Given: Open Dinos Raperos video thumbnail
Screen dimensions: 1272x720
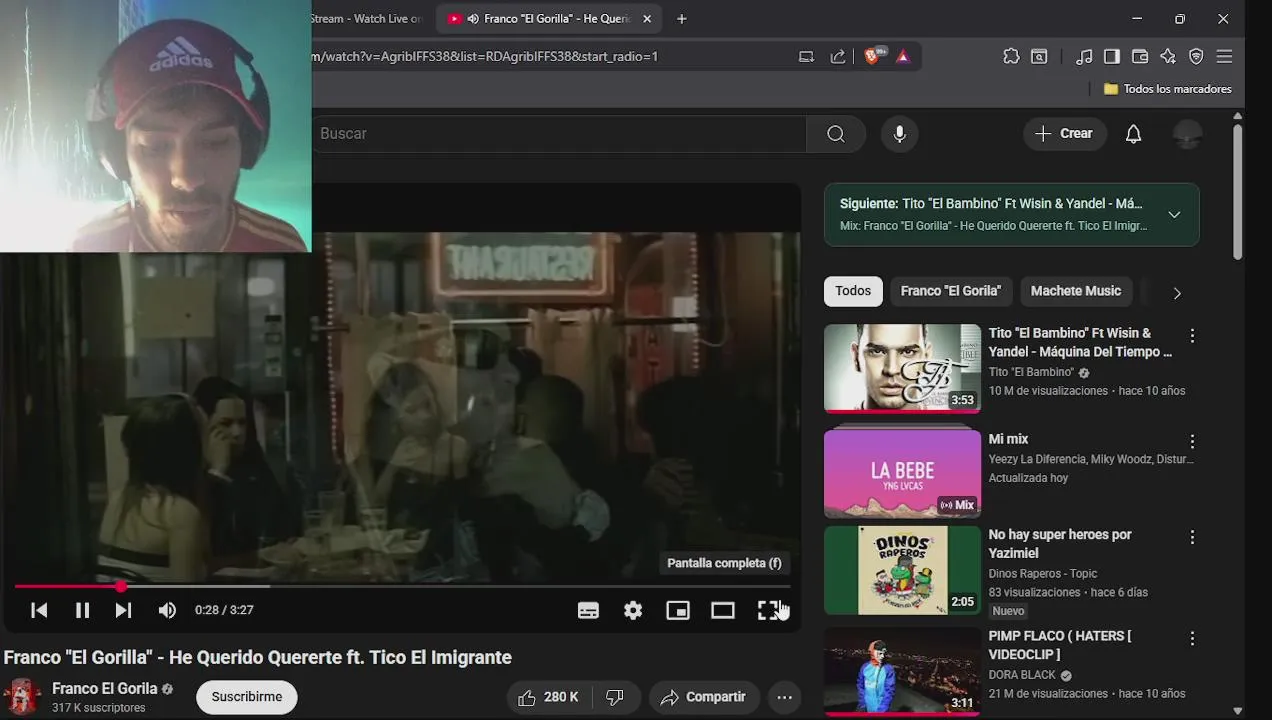Looking at the screenshot, I should 902,570.
